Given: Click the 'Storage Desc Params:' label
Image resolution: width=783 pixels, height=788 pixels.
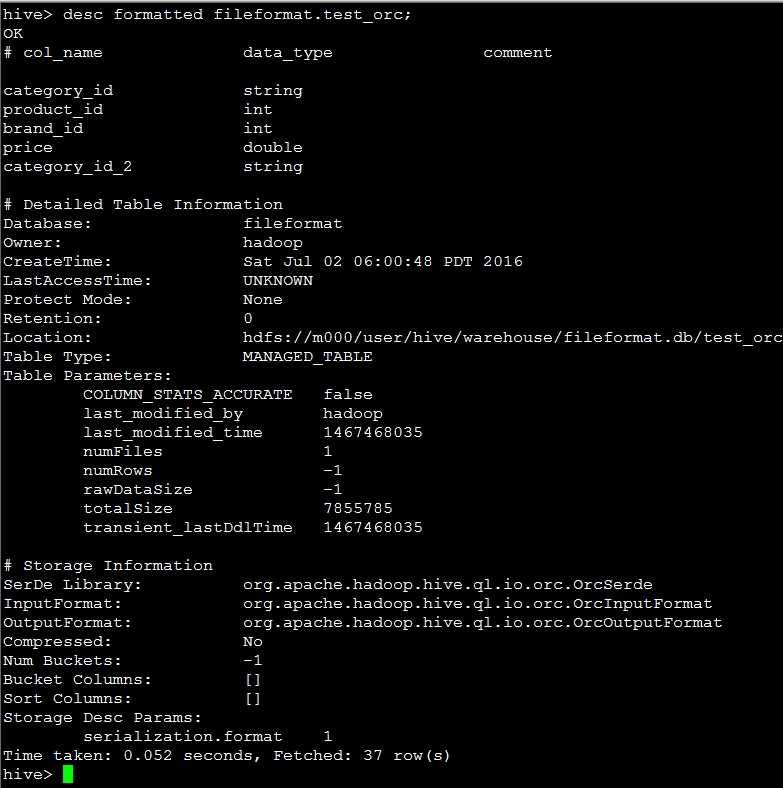Looking at the screenshot, I should click(x=103, y=718).
